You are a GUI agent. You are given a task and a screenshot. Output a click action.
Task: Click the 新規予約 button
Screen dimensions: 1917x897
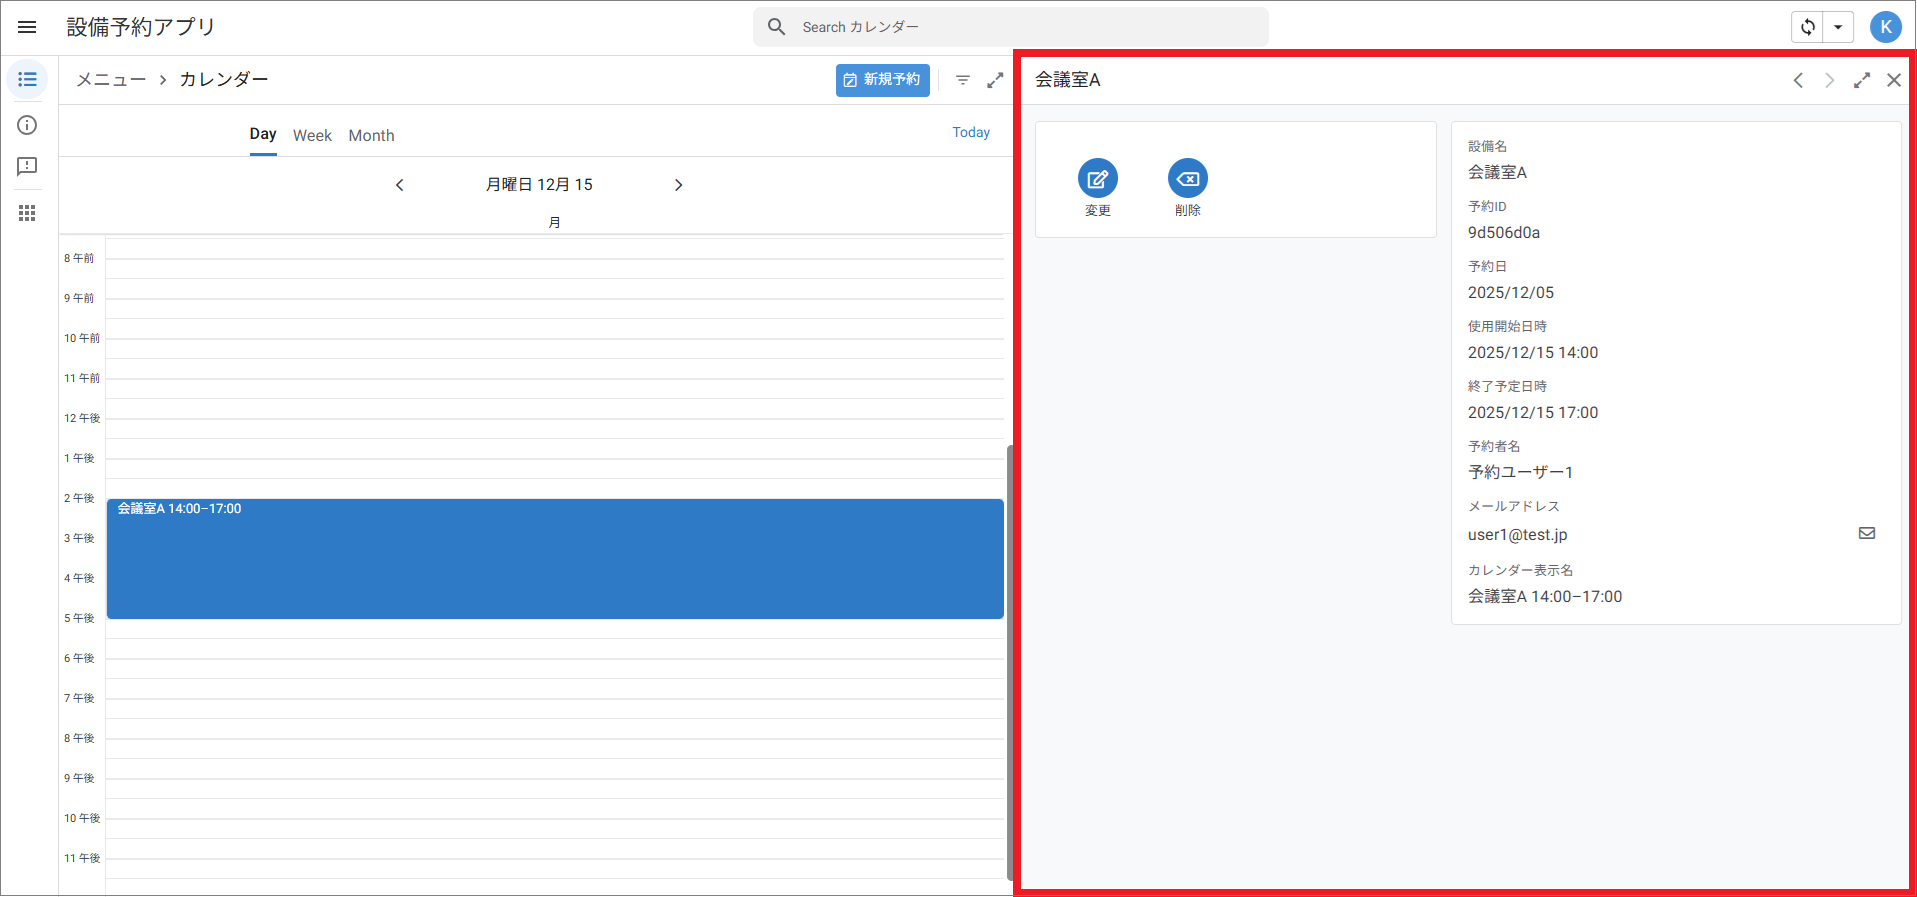tap(883, 80)
